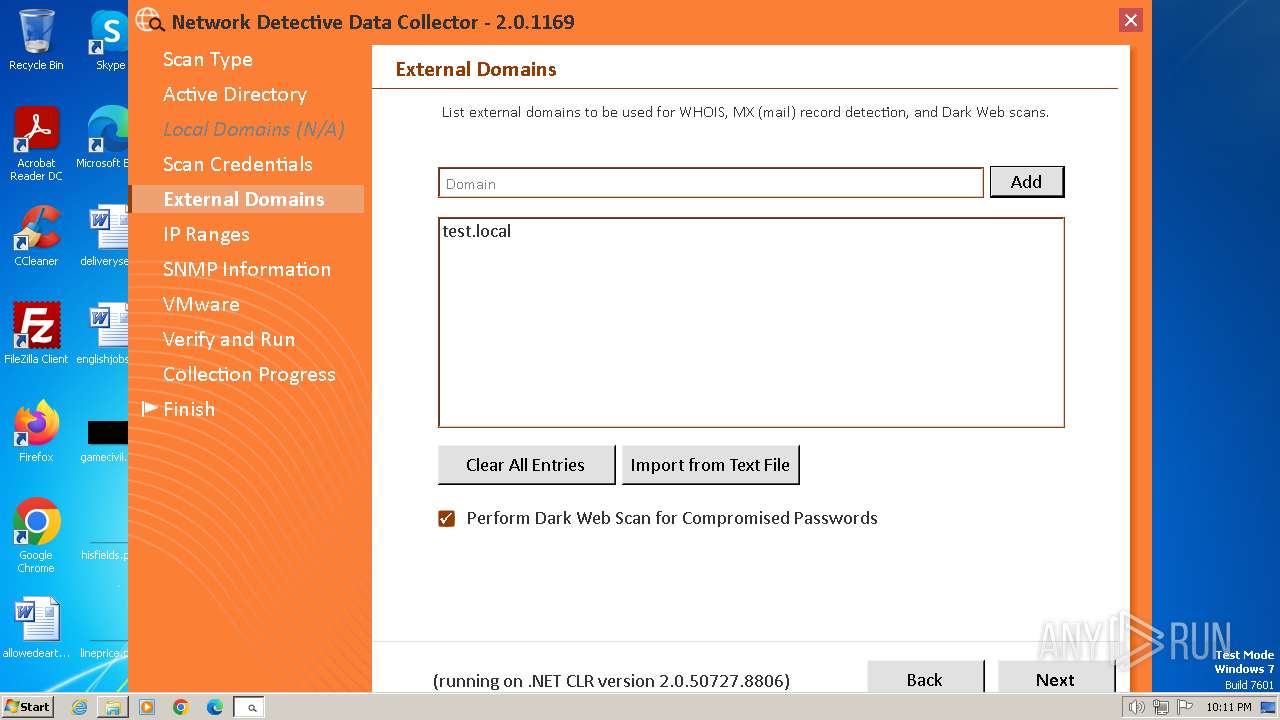The width and height of the screenshot is (1280, 720).
Task: Open Windows Explorer folder in the taskbar
Action: 113,707
